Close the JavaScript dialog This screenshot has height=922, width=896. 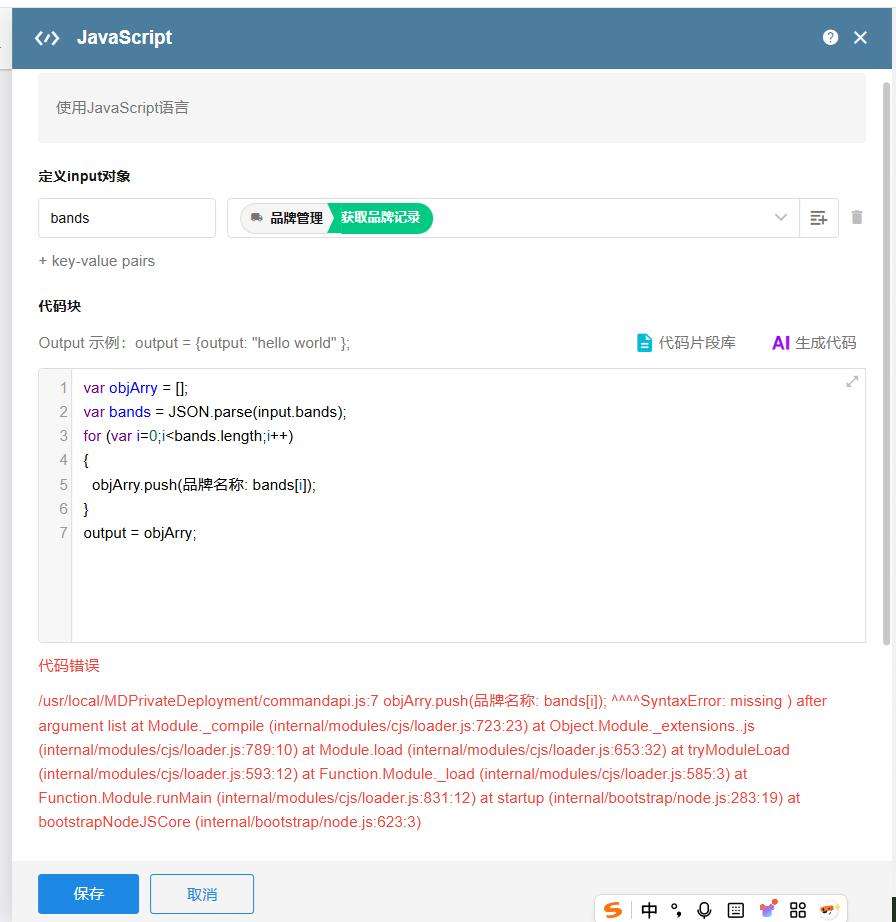point(860,37)
